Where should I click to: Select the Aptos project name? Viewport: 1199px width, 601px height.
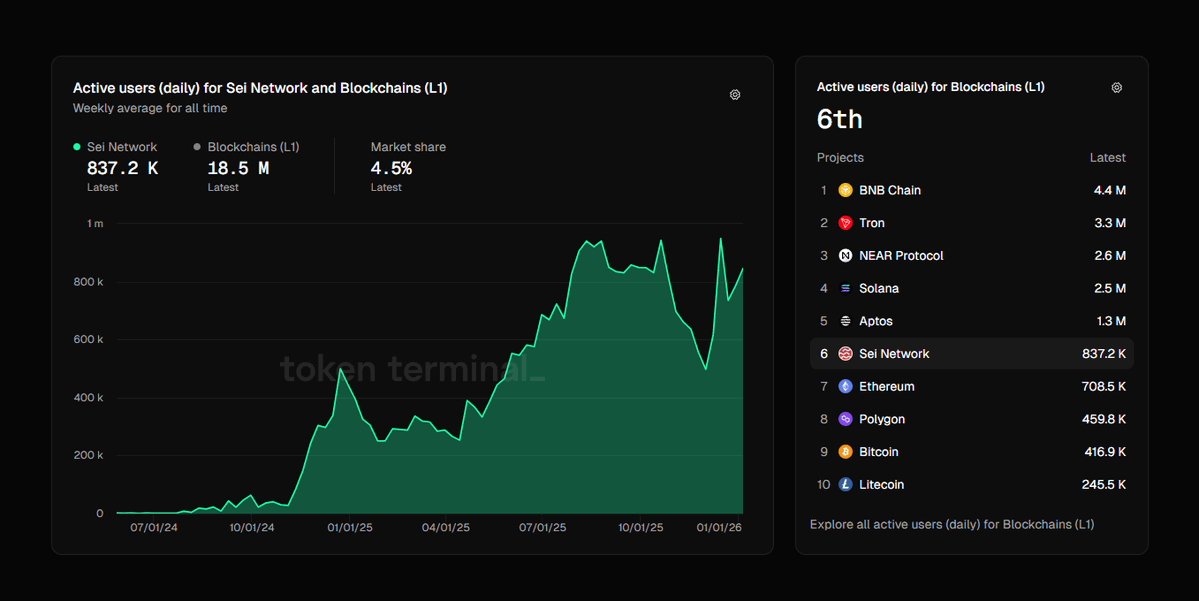point(876,321)
